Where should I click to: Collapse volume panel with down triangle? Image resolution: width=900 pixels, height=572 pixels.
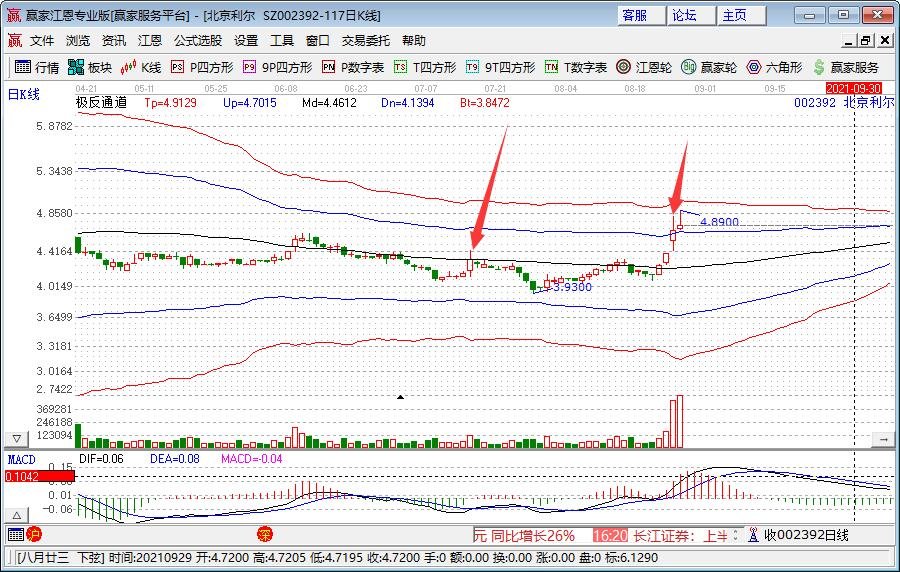[17, 439]
